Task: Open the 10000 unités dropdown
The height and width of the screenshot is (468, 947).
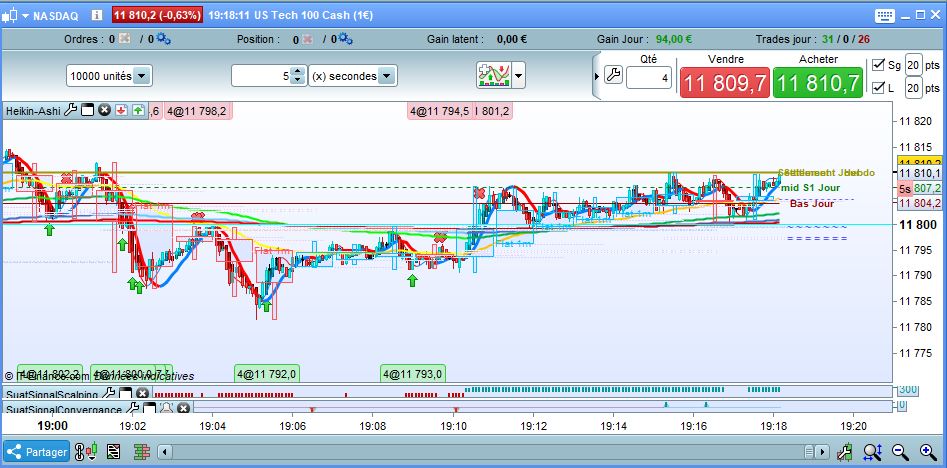Action: (109, 76)
